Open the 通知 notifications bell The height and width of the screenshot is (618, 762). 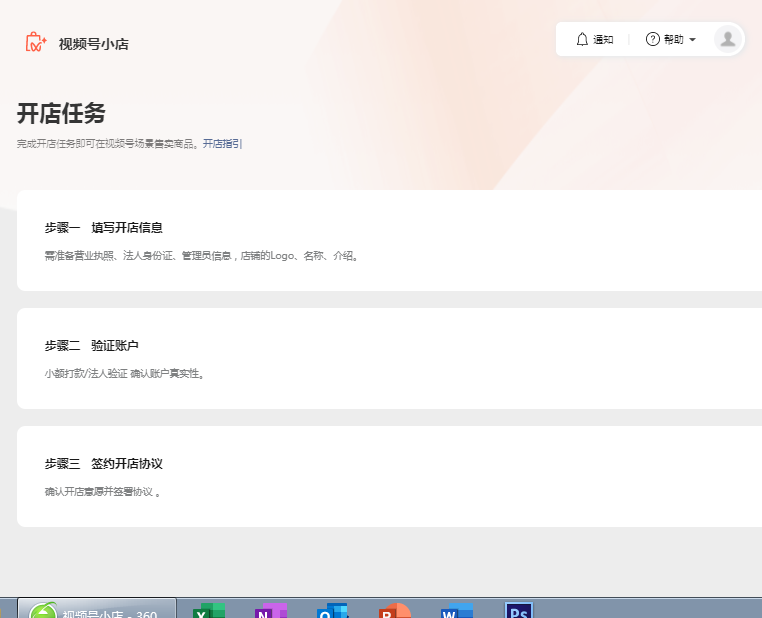point(582,39)
